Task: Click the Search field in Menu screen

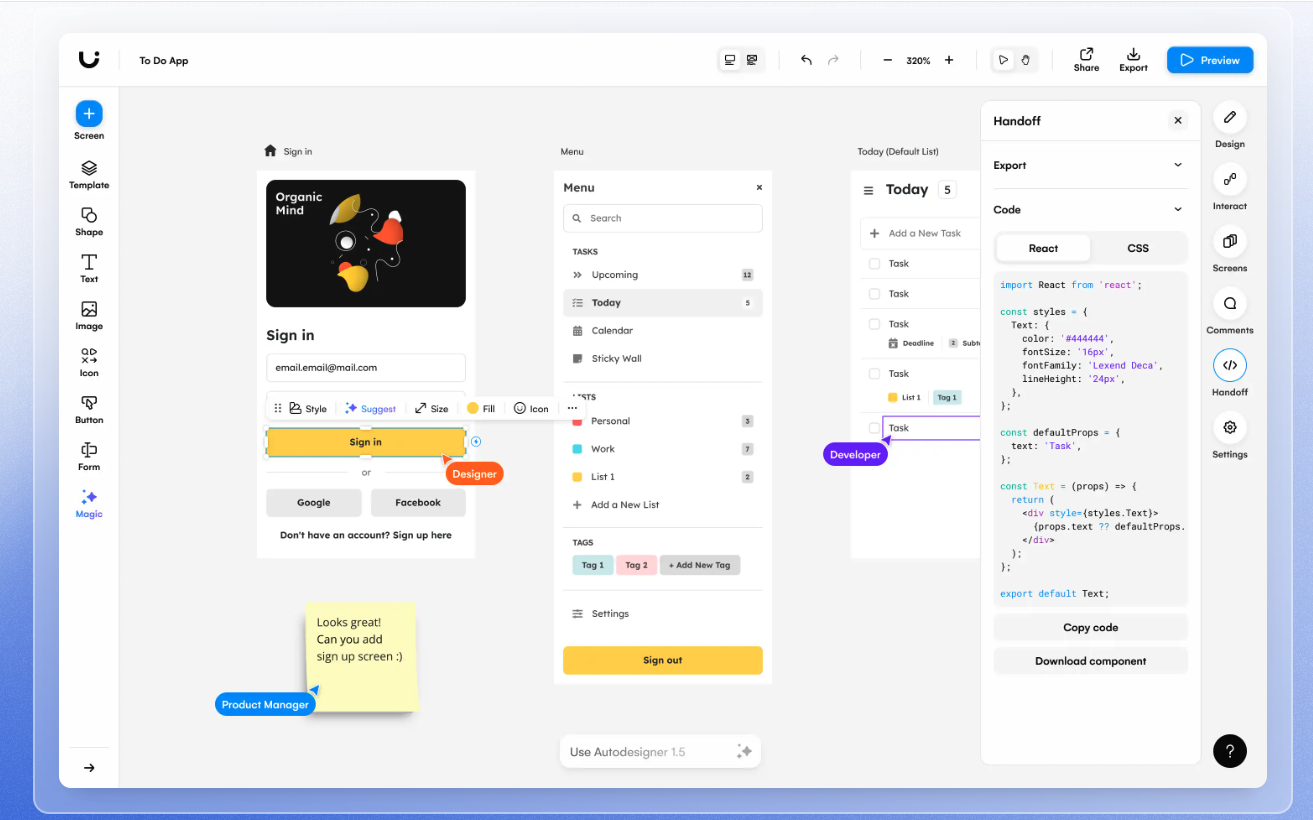Action: coord(663,218)
